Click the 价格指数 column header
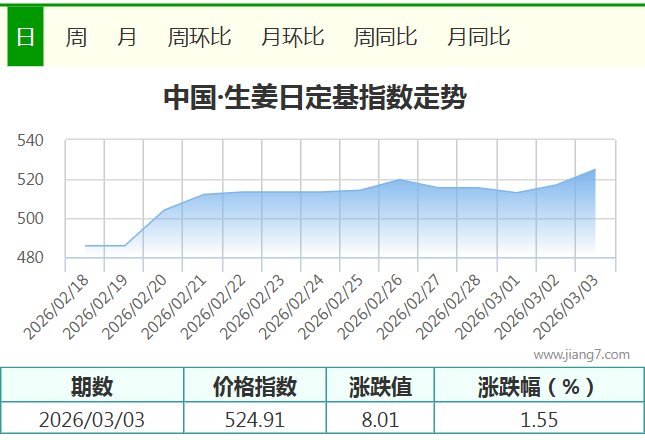 [255, 386]
